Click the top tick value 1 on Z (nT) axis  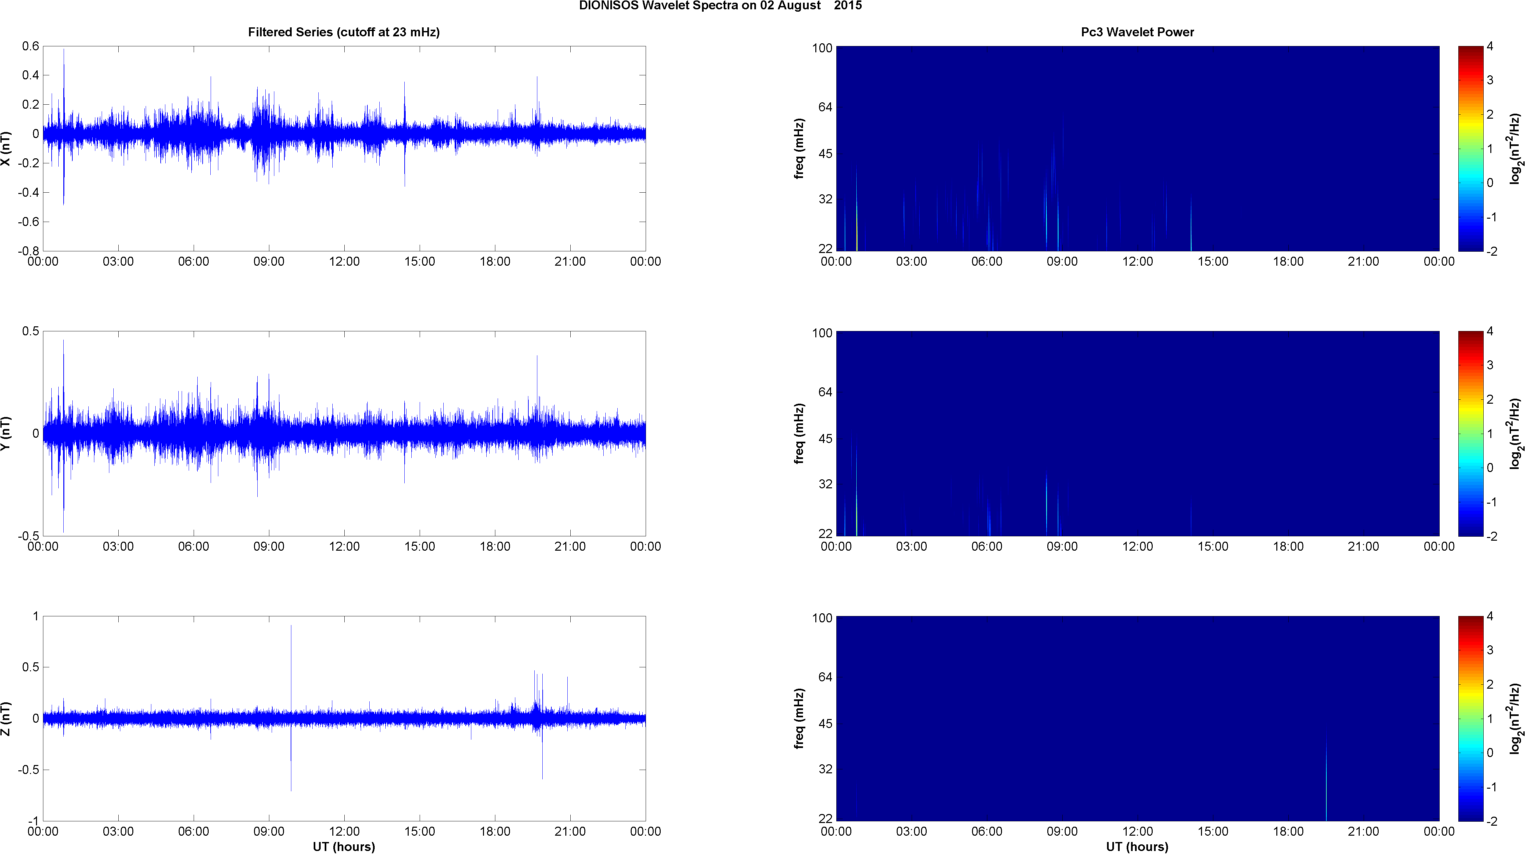pos(36,617)
